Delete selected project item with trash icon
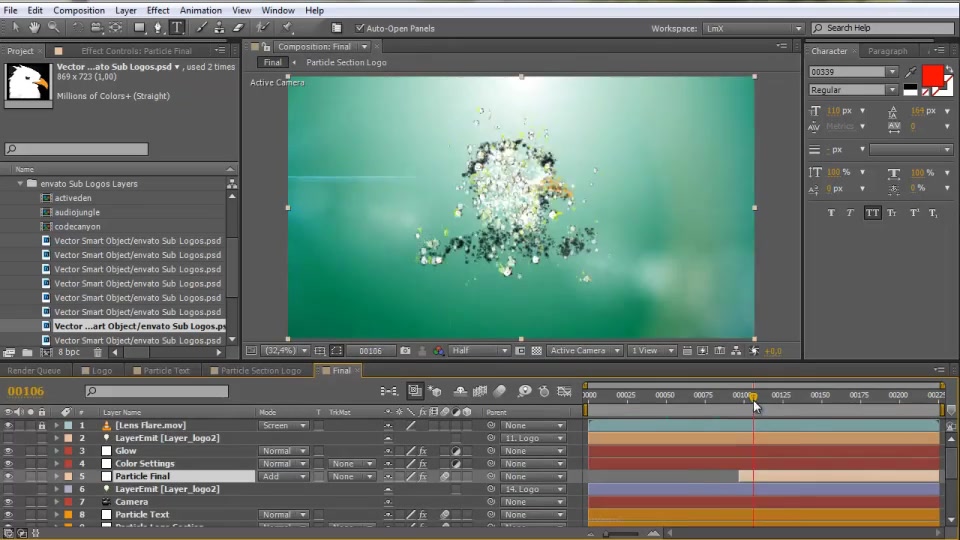Image resolution: width=960 pixels, height=540 pixels. tap(97, 352)
